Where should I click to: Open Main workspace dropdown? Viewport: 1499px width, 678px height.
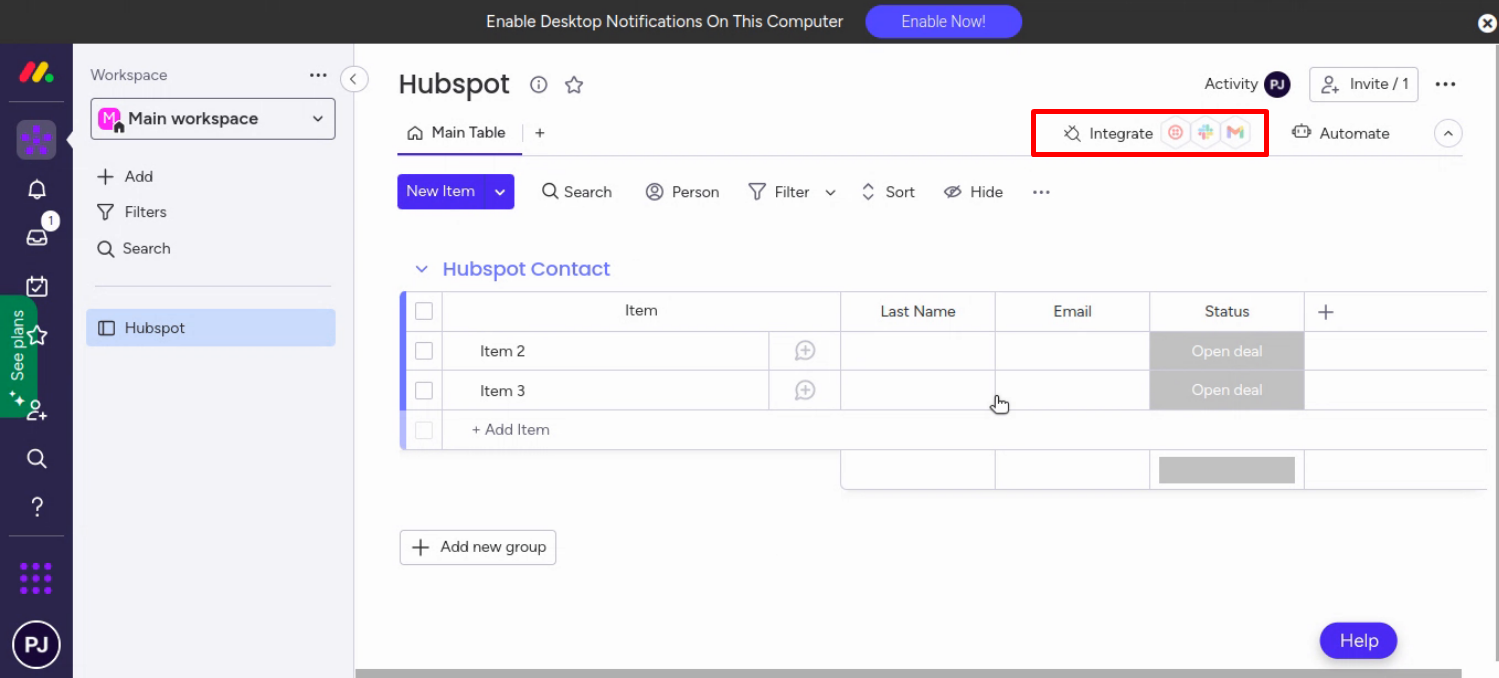tap(213, 119)
